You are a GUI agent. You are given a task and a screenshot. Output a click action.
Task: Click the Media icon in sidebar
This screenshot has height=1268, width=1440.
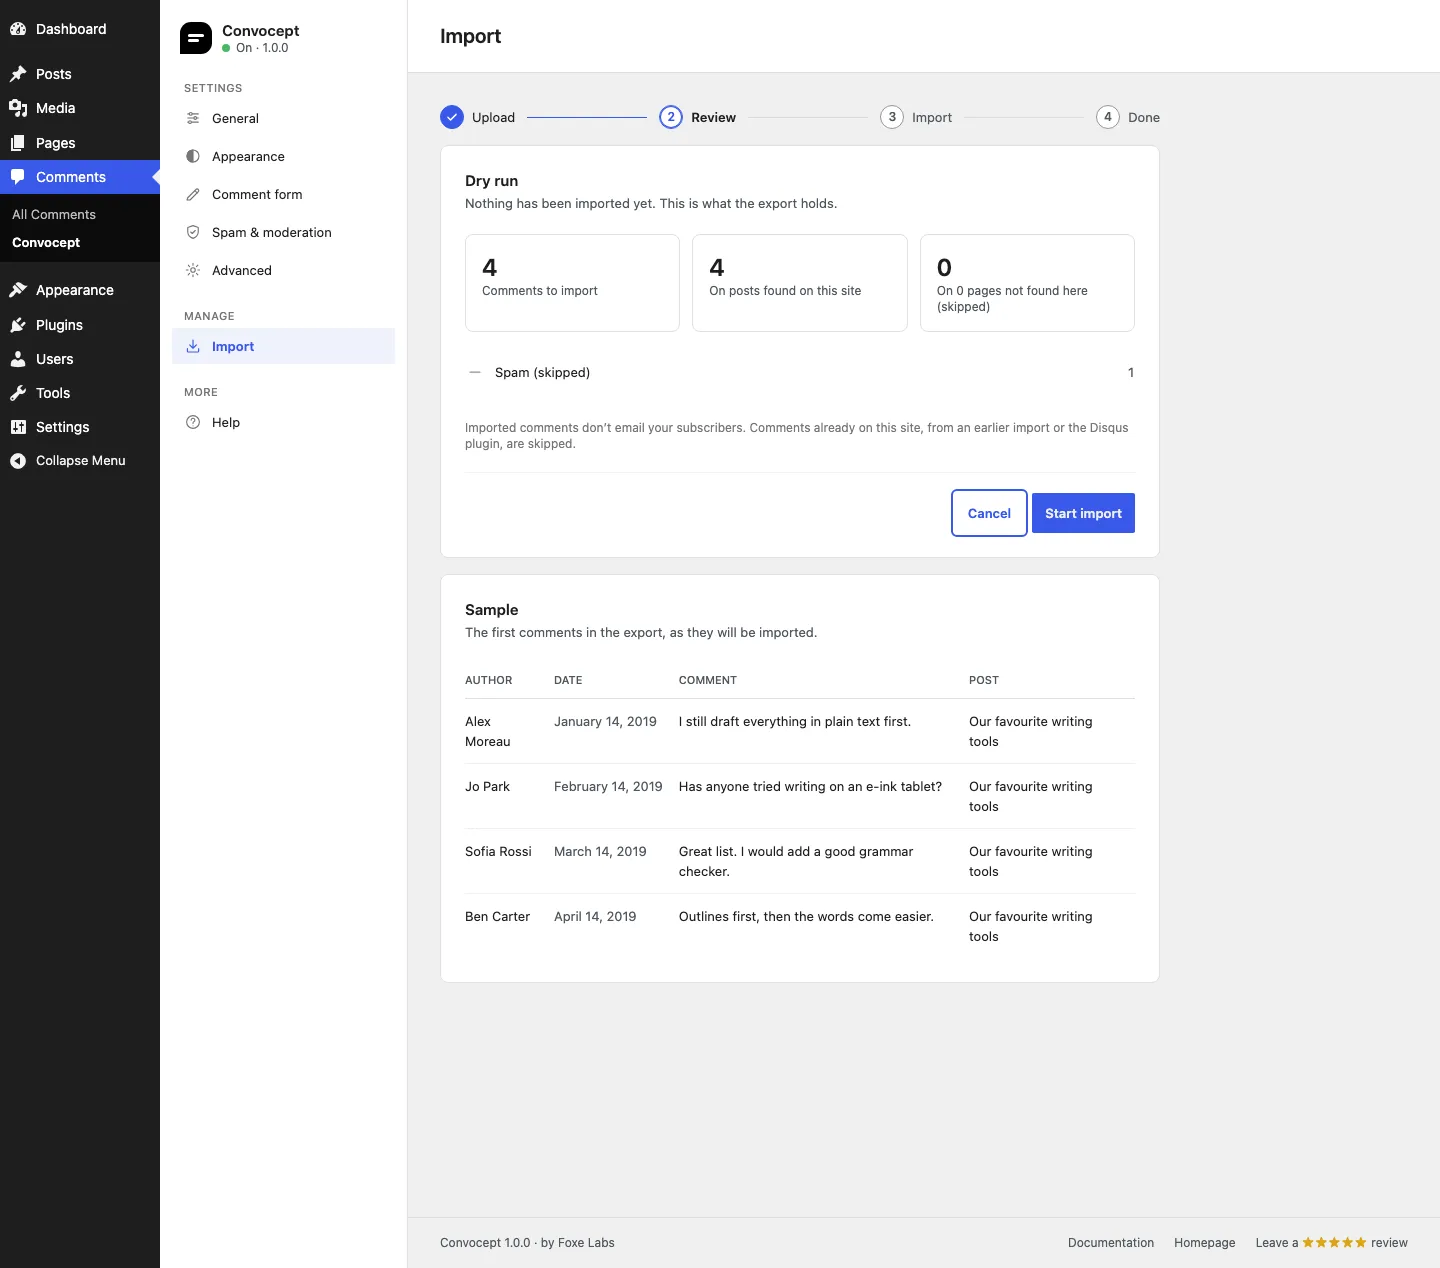point(18,108)
